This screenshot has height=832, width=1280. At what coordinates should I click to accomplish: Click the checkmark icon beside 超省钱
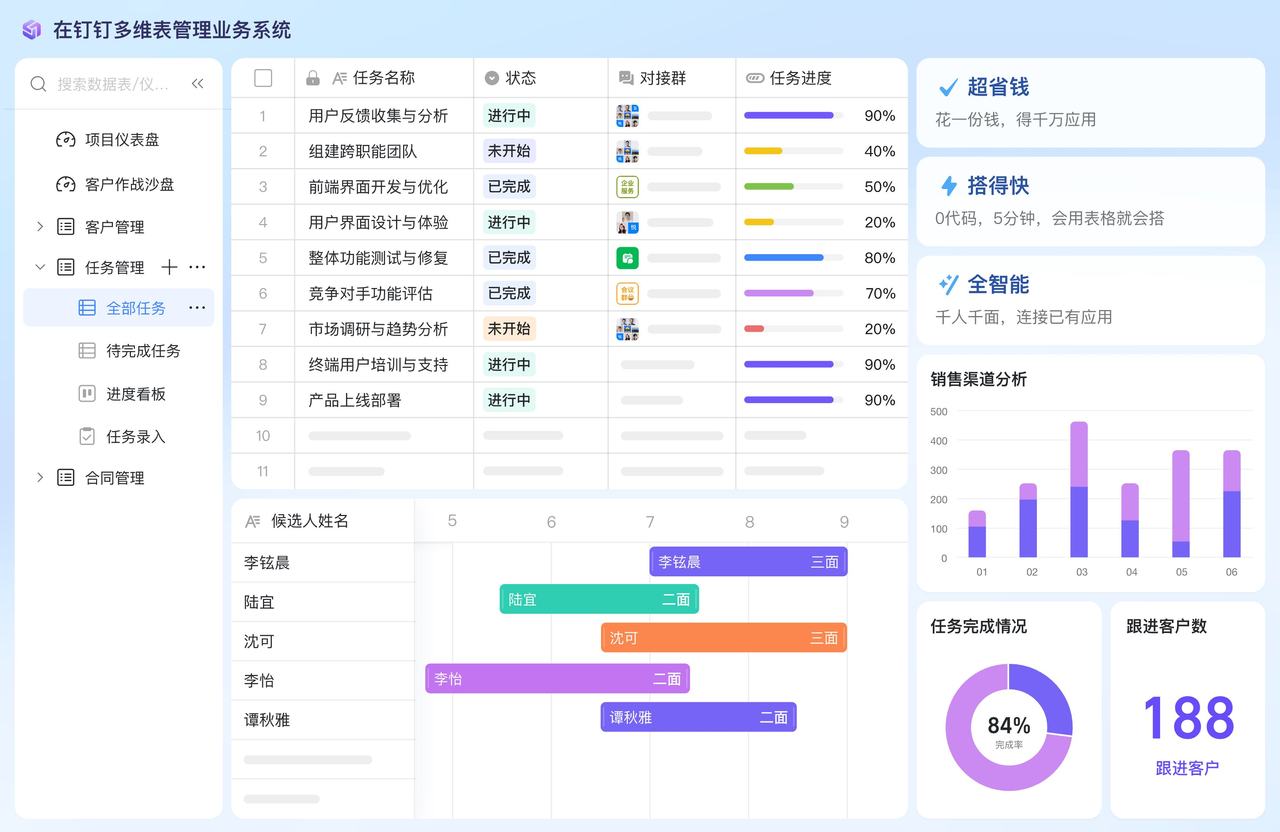[x=948, y=87]
